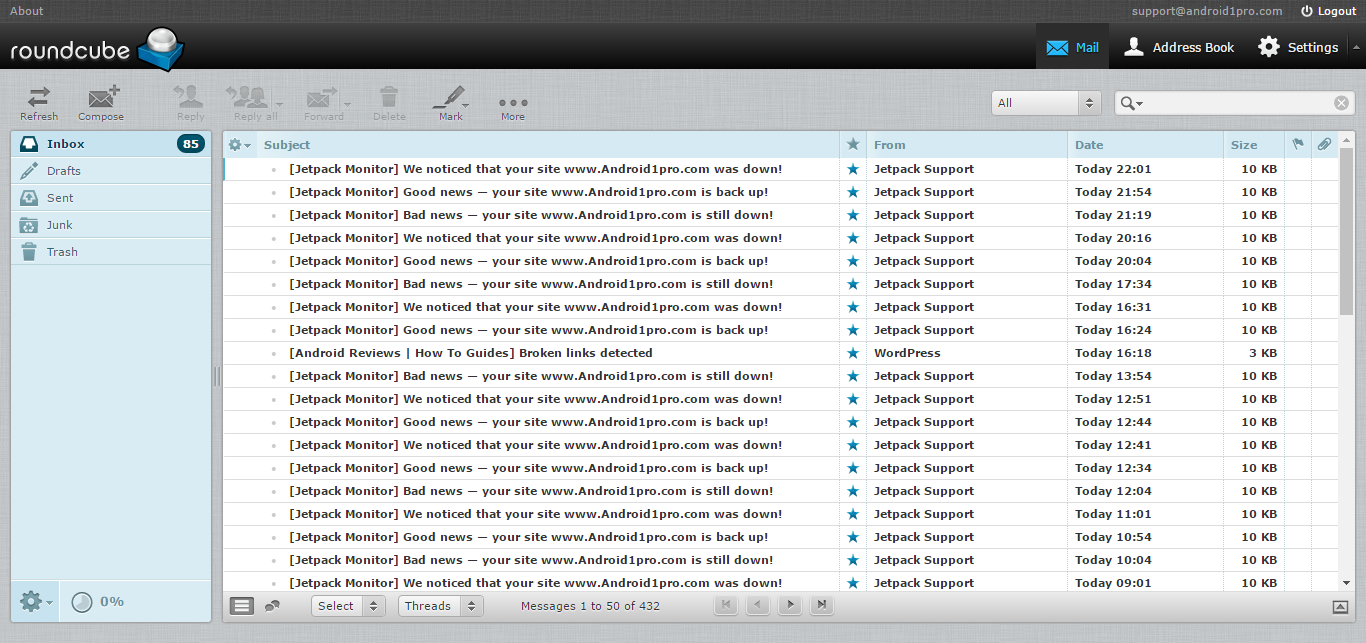
Task: Open the list options gear in Subject header
Action: point(240,145)
